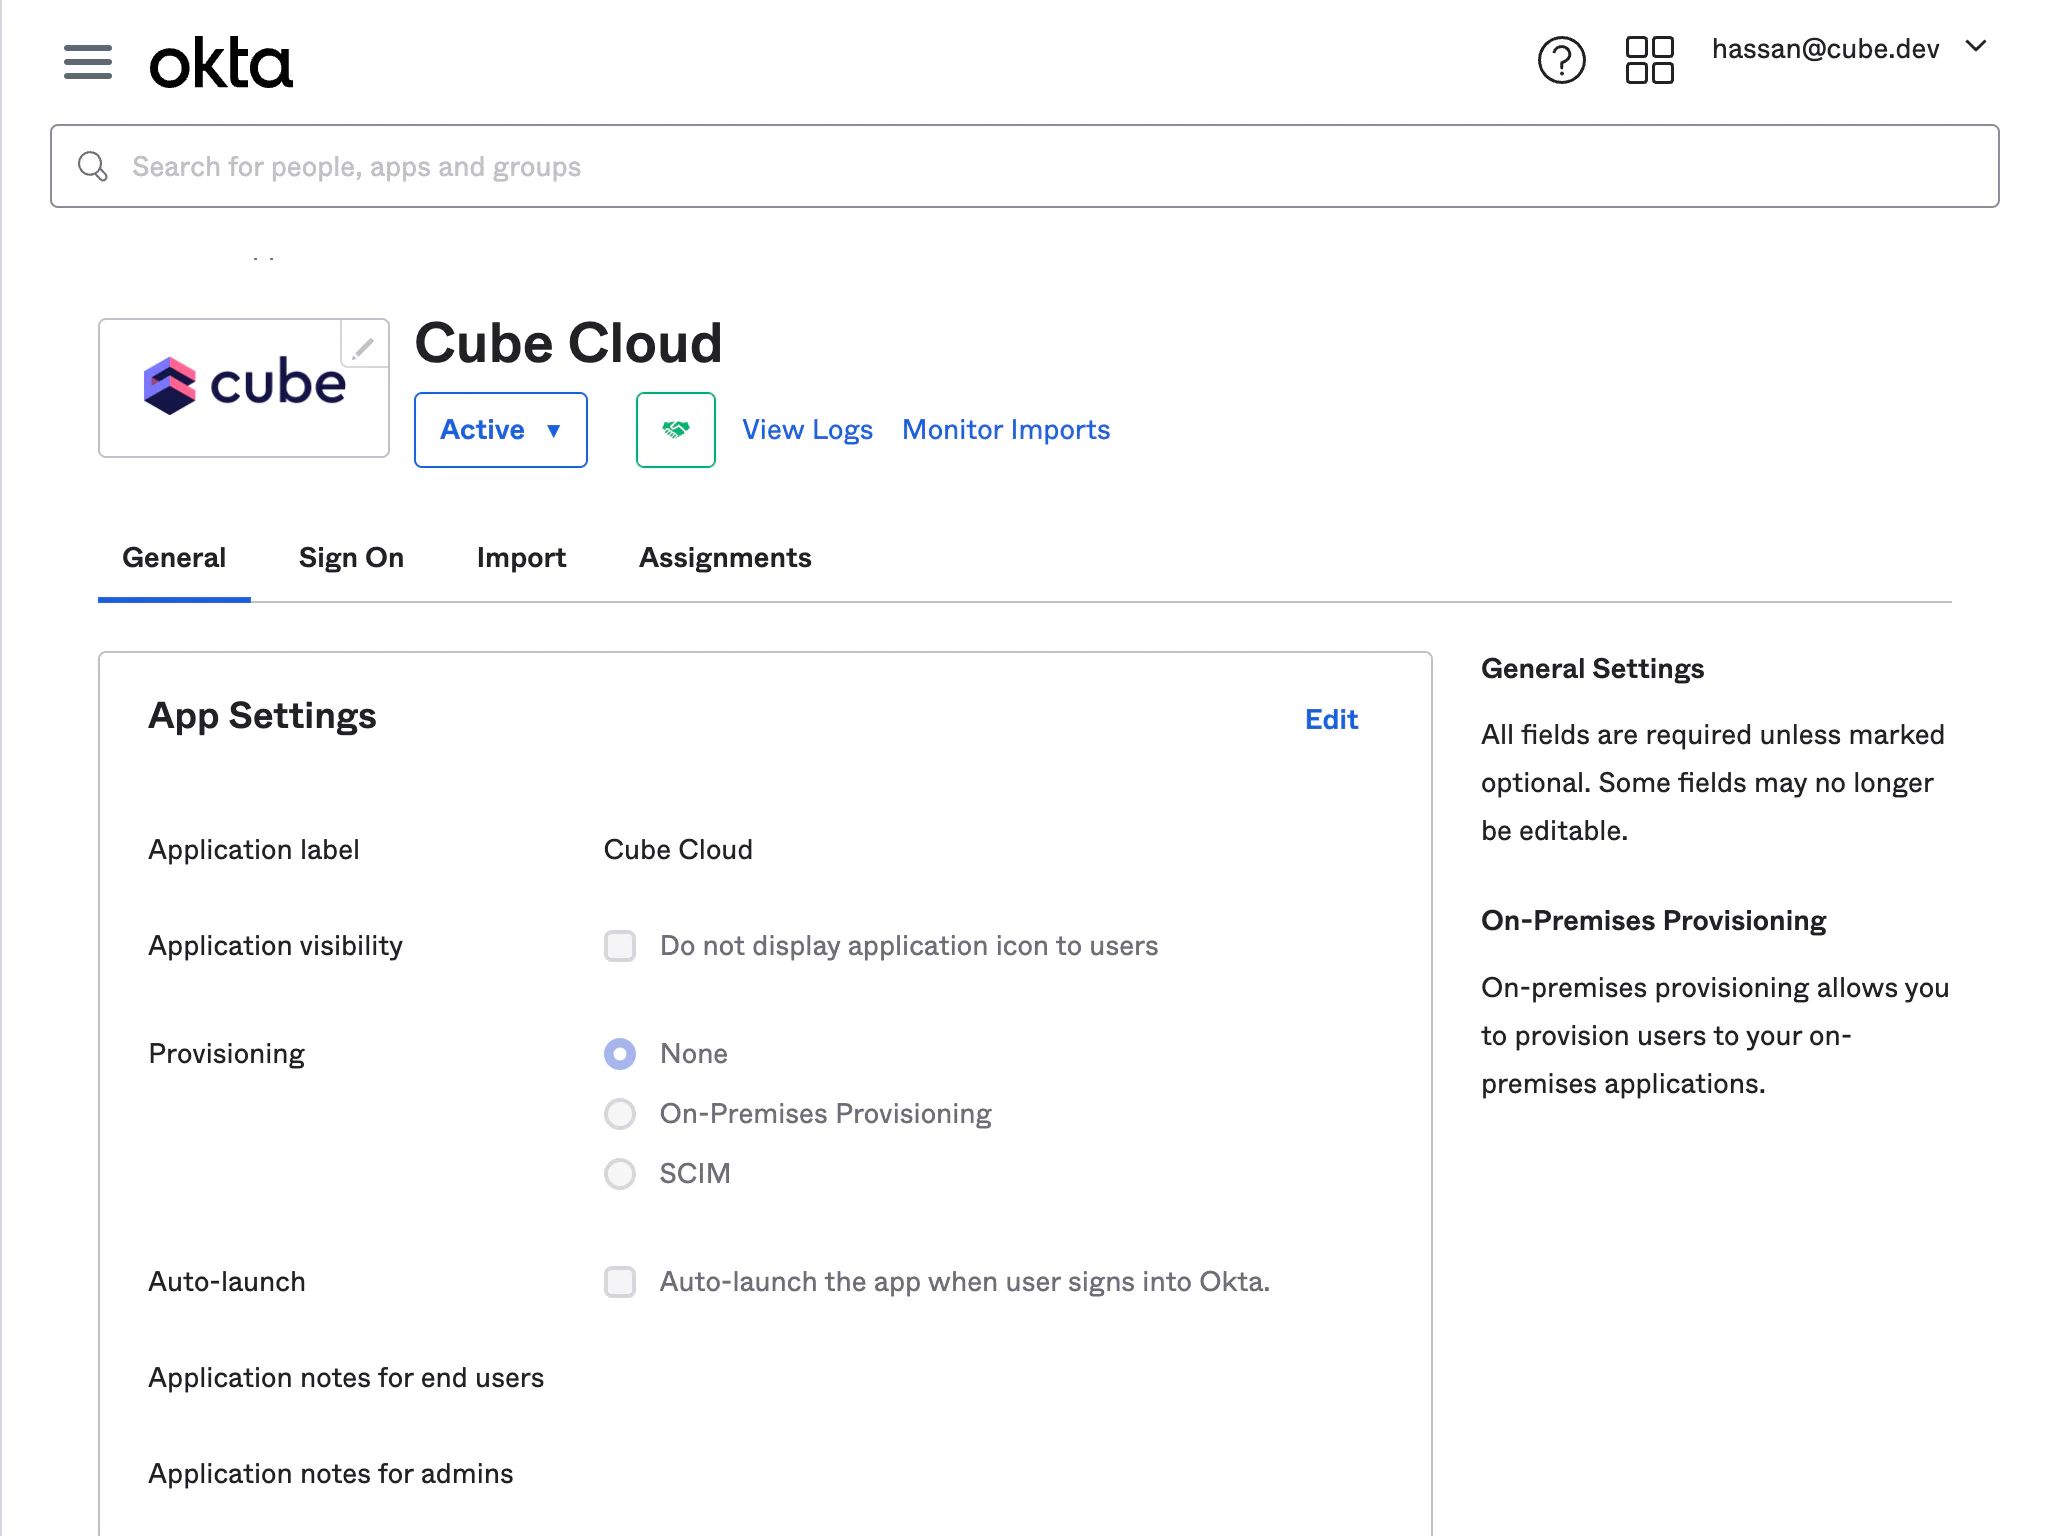Click the pencil icon to edit the logo
This screenshot has width=2048, height=1536.
[x=364, y=346]
